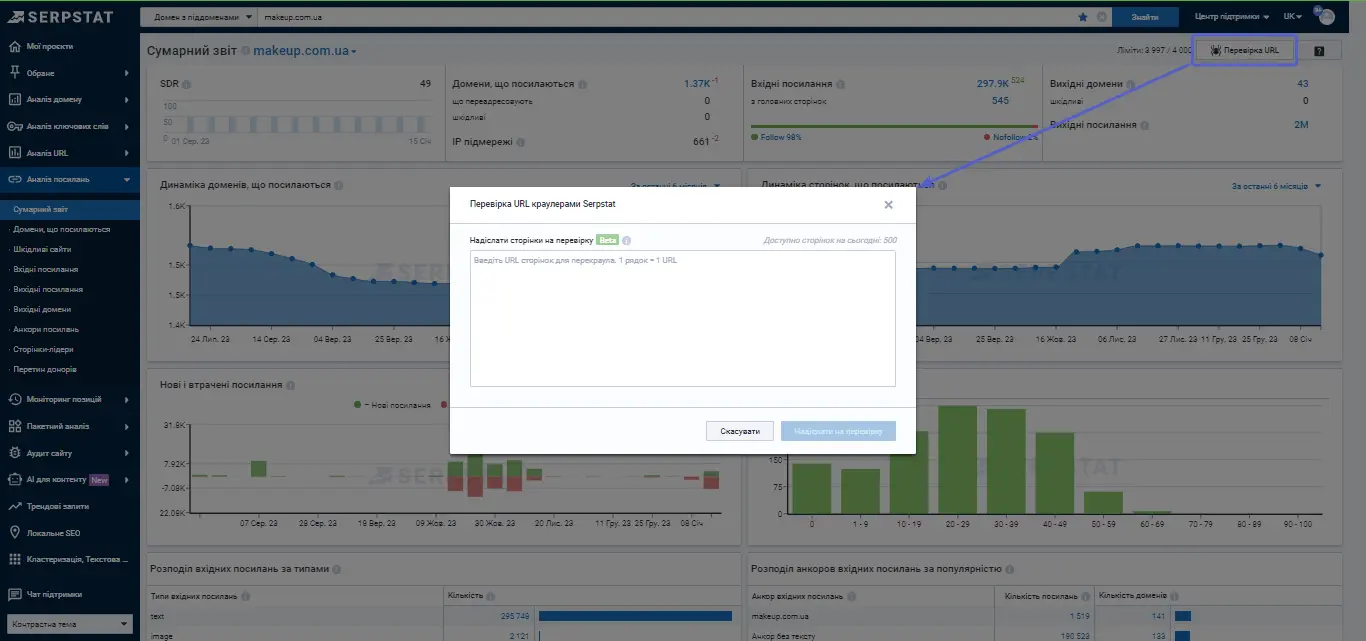Viewport: 1366px width, 641px height.
Task: Click the Чат підтримки chat icon
Action: point(14,594)
